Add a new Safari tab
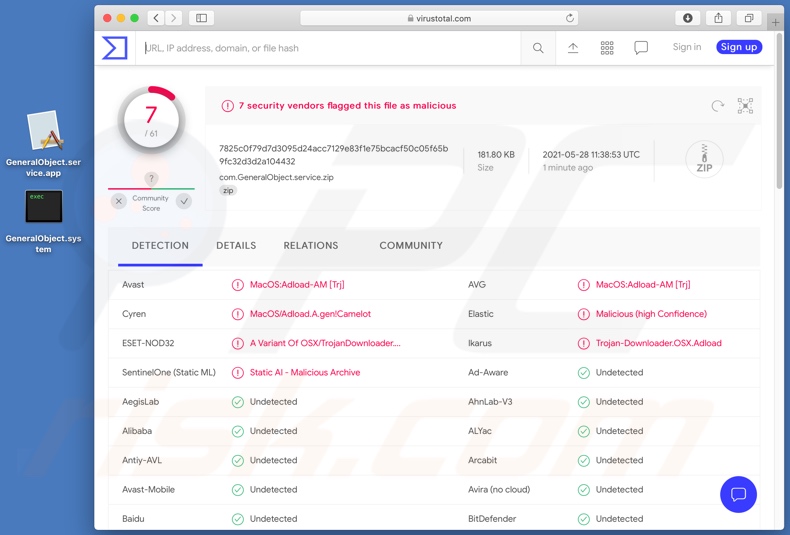This screenshot has height=535, width=790. click(775, 22)
